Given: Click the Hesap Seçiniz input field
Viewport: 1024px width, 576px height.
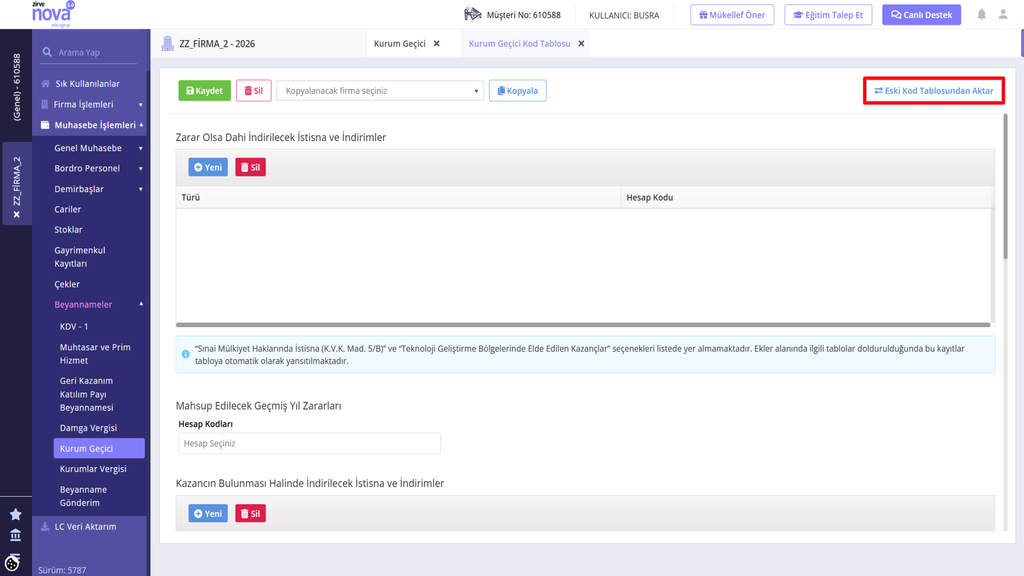Looking at the screenshot, I should (310, 443).
